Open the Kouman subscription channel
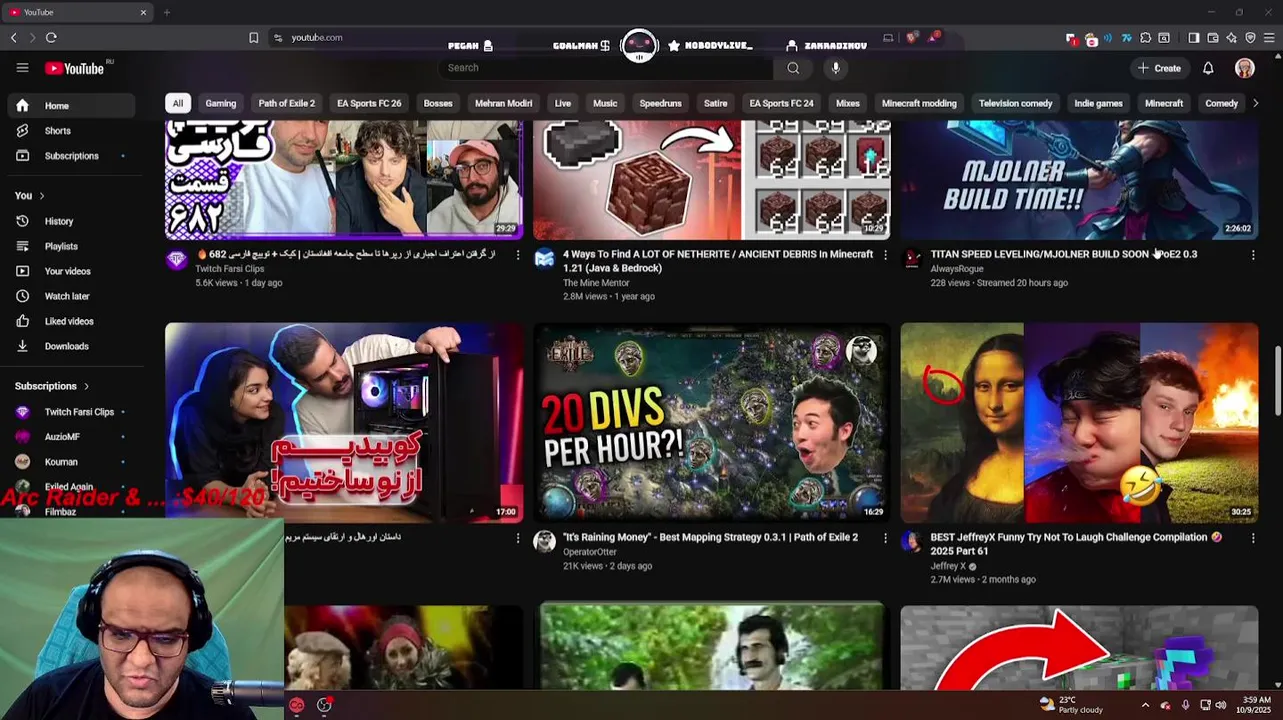 click(71, 462)
